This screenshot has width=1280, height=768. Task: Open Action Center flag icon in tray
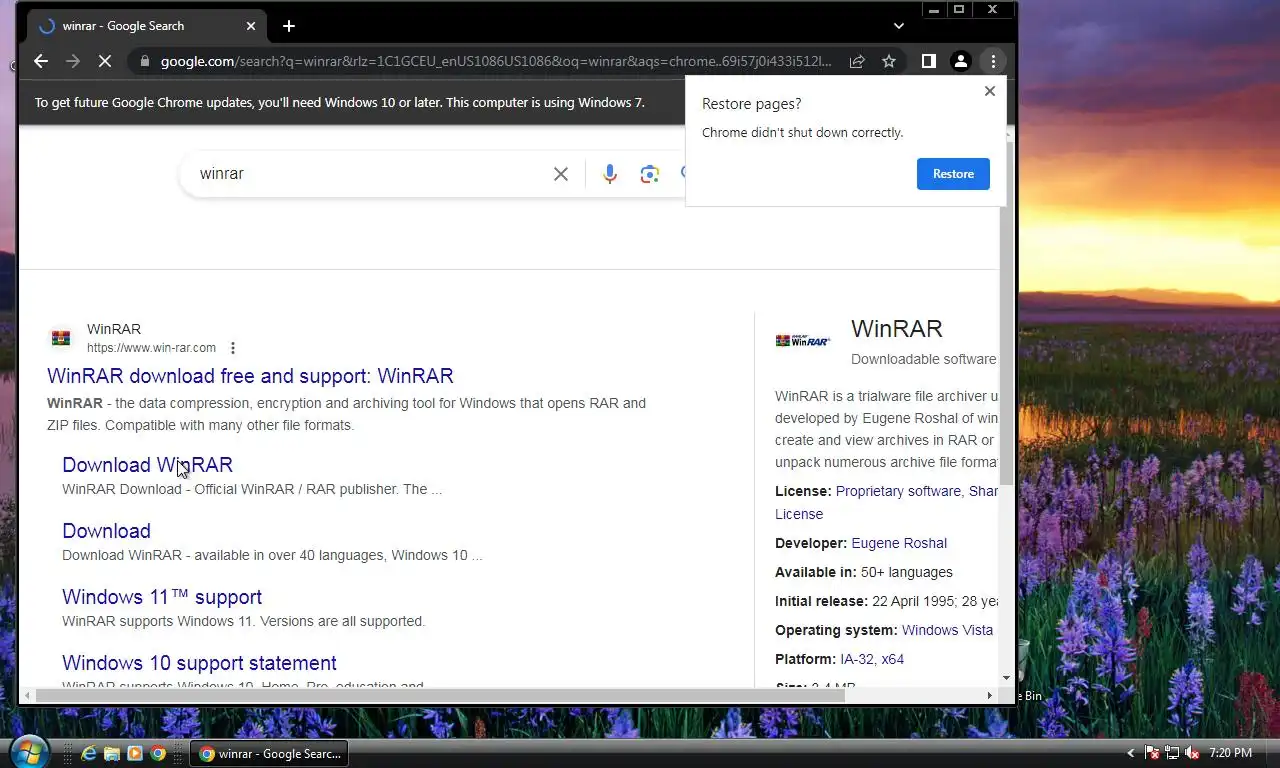pos(1152,753)
